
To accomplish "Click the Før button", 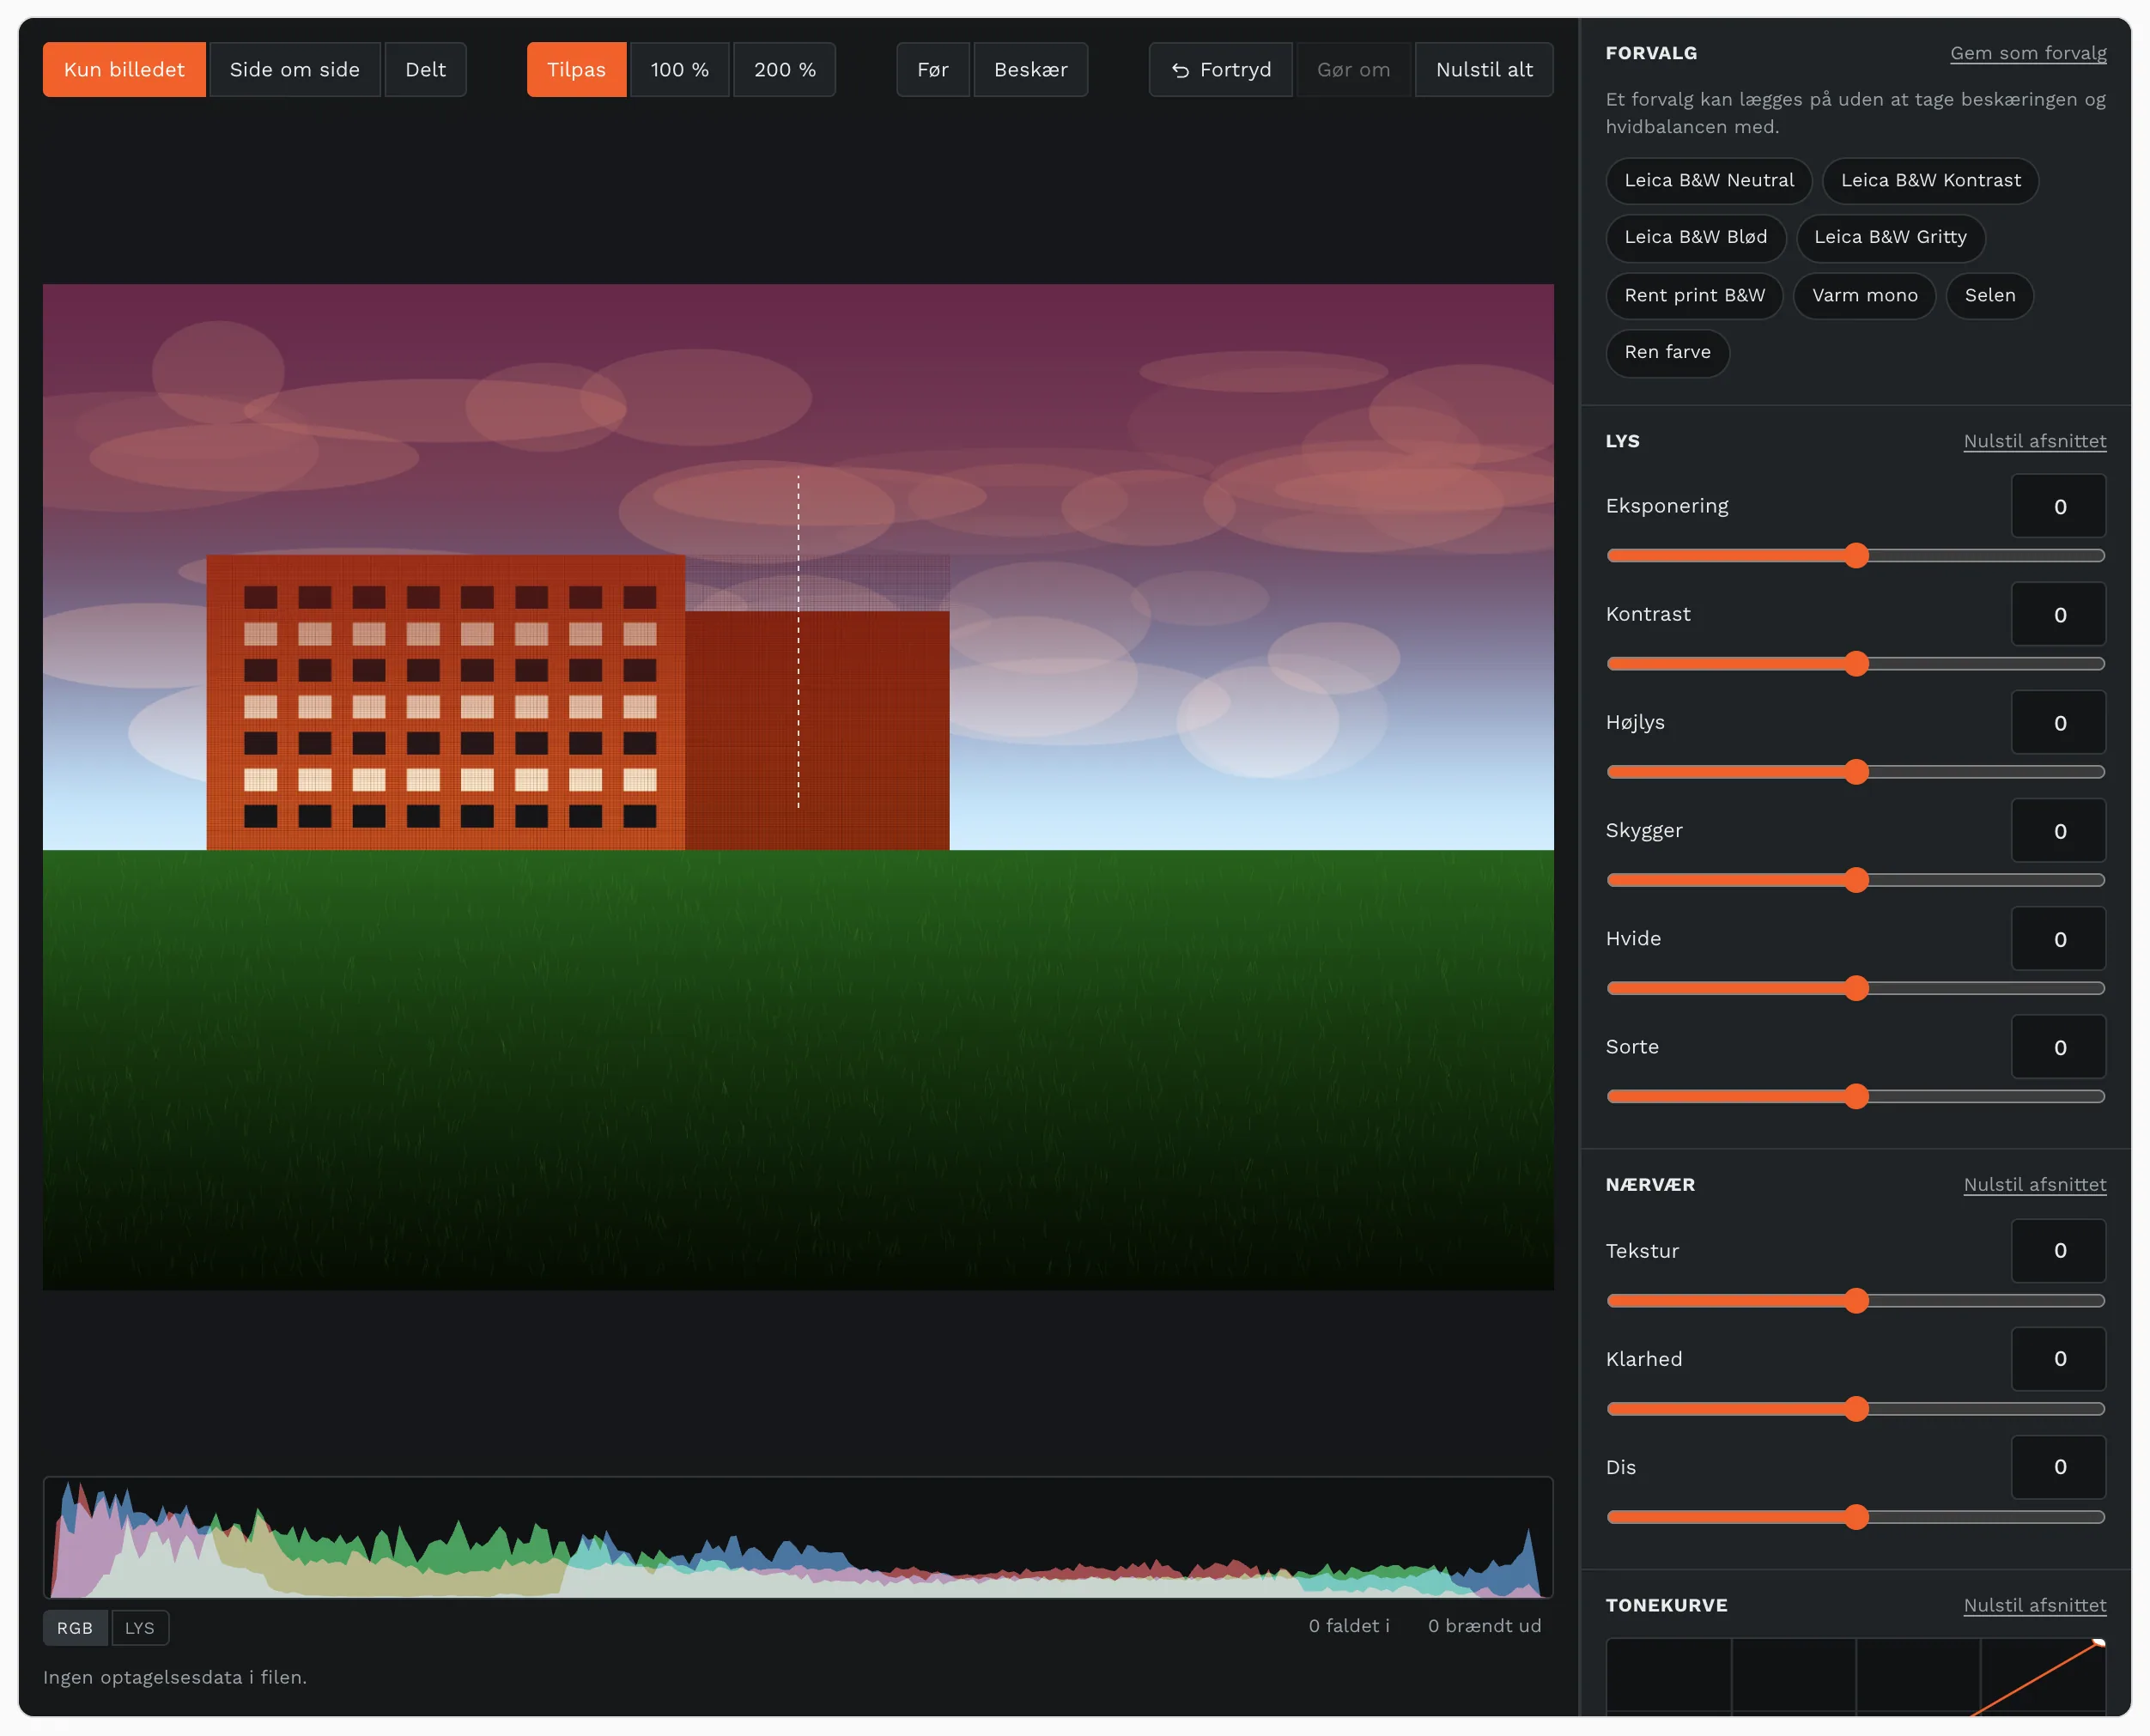I will click(x=932, y=69).
